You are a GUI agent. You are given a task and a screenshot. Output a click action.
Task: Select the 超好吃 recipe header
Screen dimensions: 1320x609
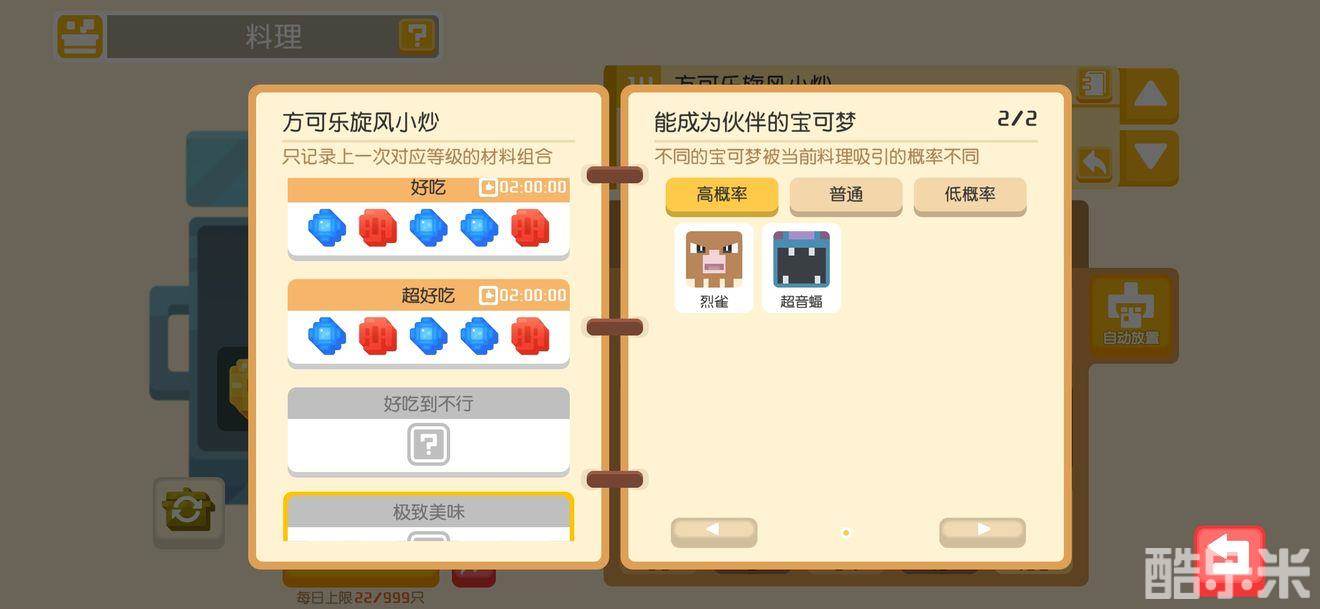tap(429, 295)
